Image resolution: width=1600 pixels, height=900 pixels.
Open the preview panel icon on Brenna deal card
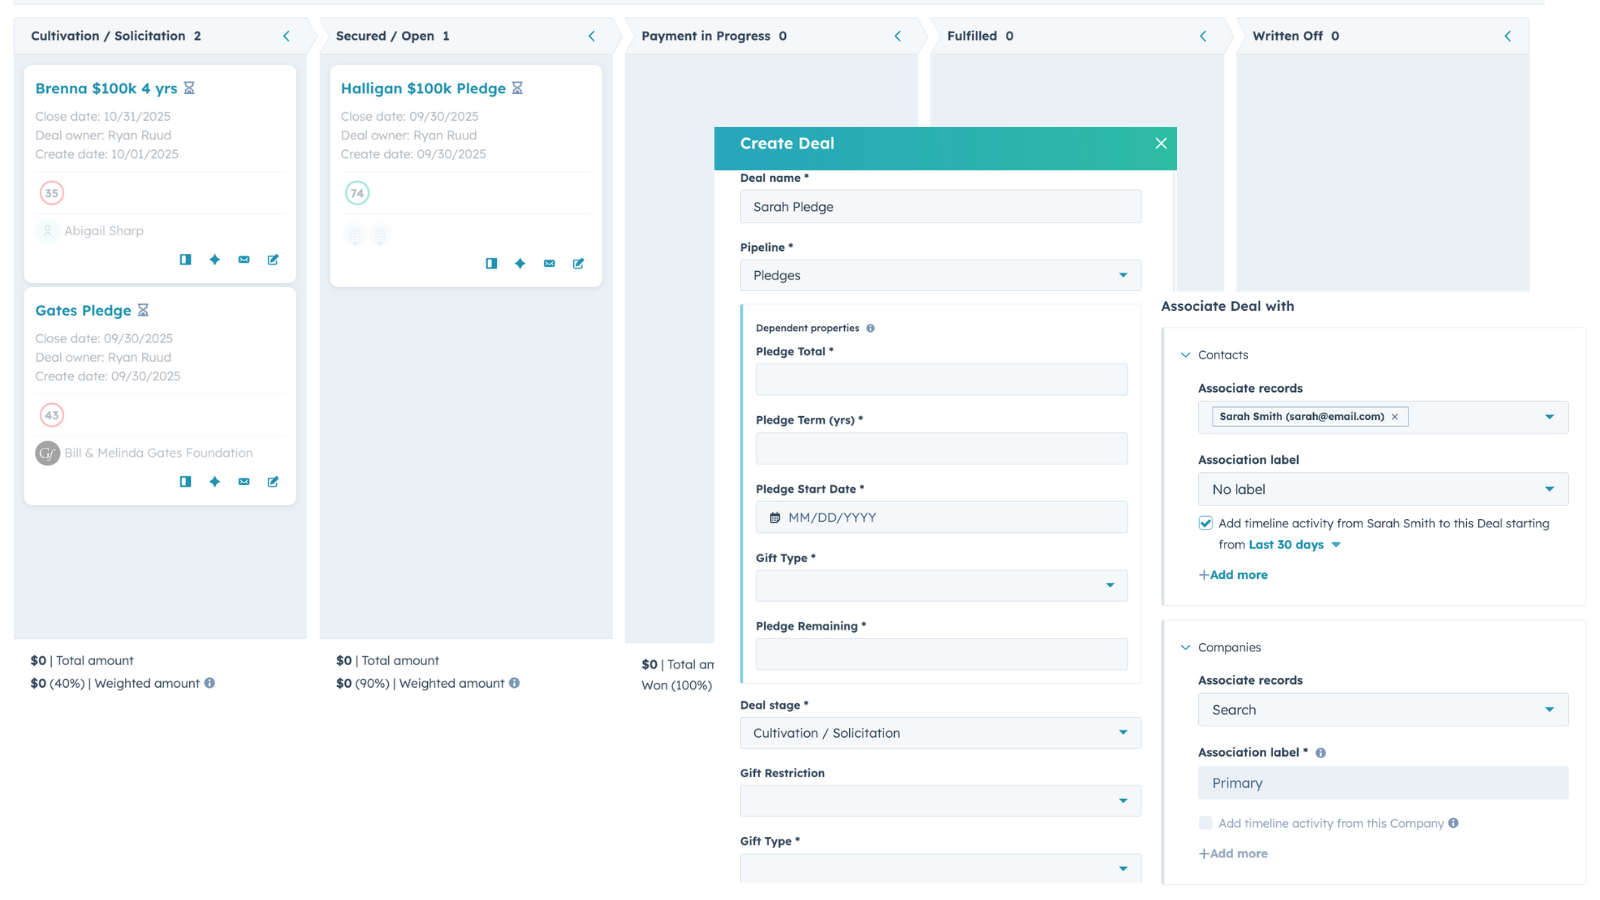click(x=185, y=259)
